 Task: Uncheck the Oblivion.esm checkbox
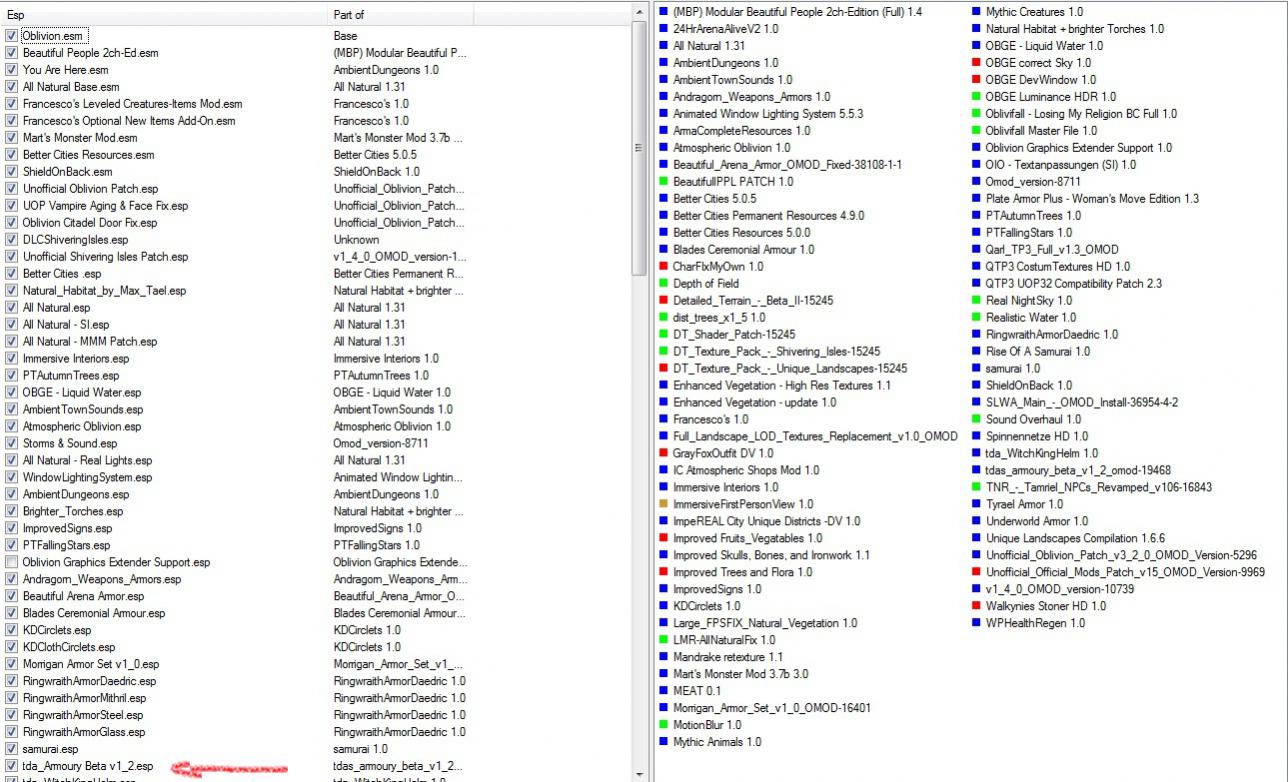point(11,36)
